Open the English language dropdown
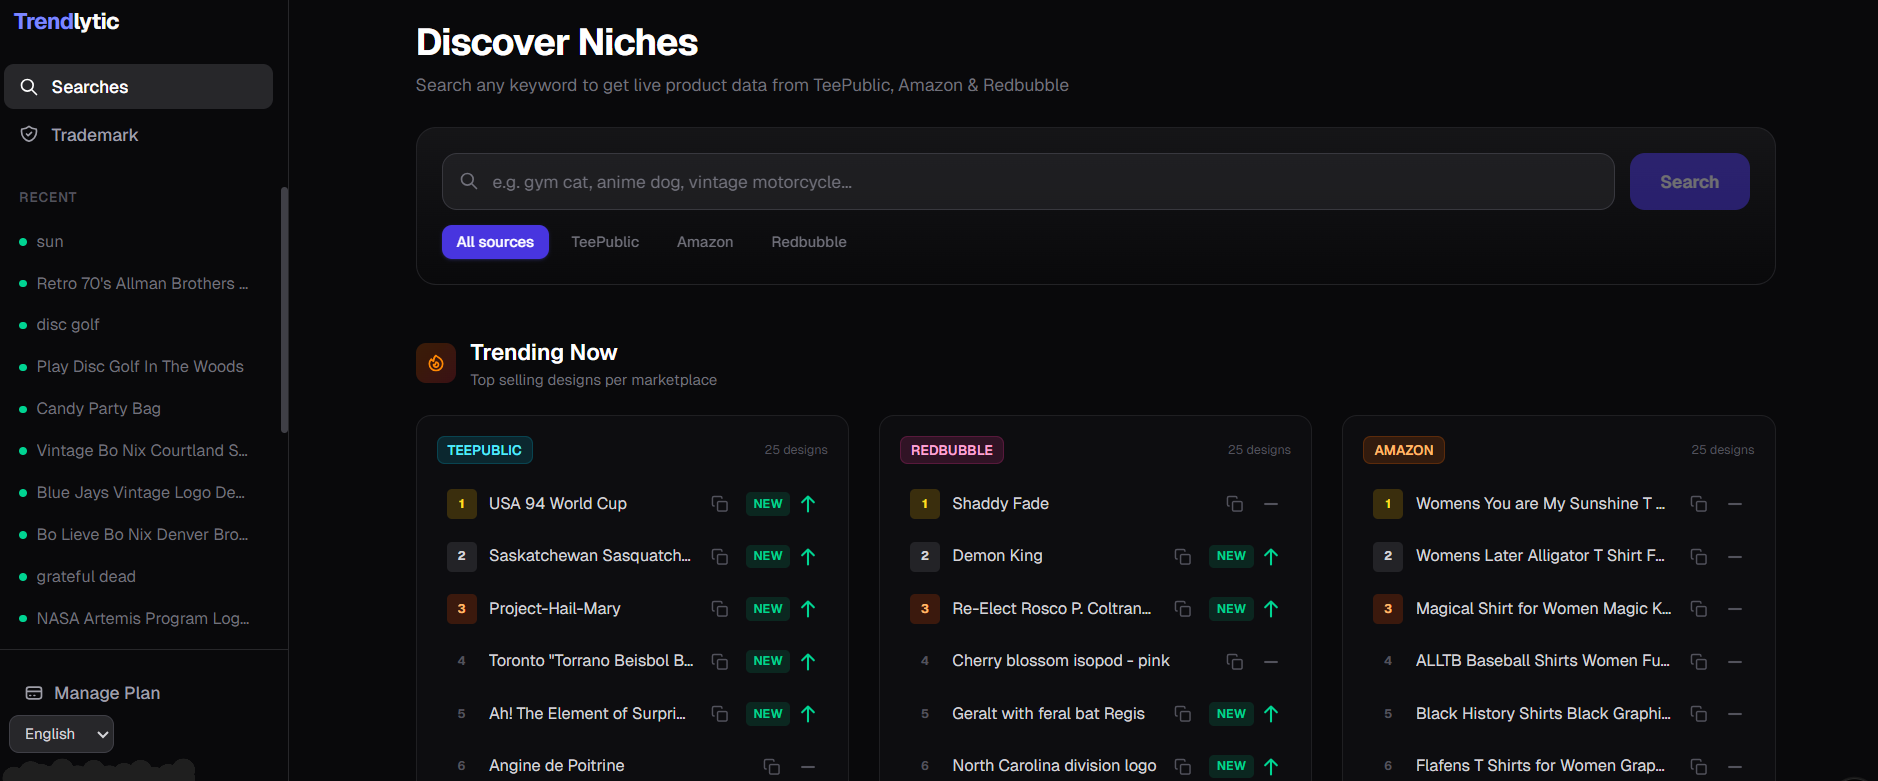Screen dimensions: 1878x781 pyautogui.click(x=62, y=734)
